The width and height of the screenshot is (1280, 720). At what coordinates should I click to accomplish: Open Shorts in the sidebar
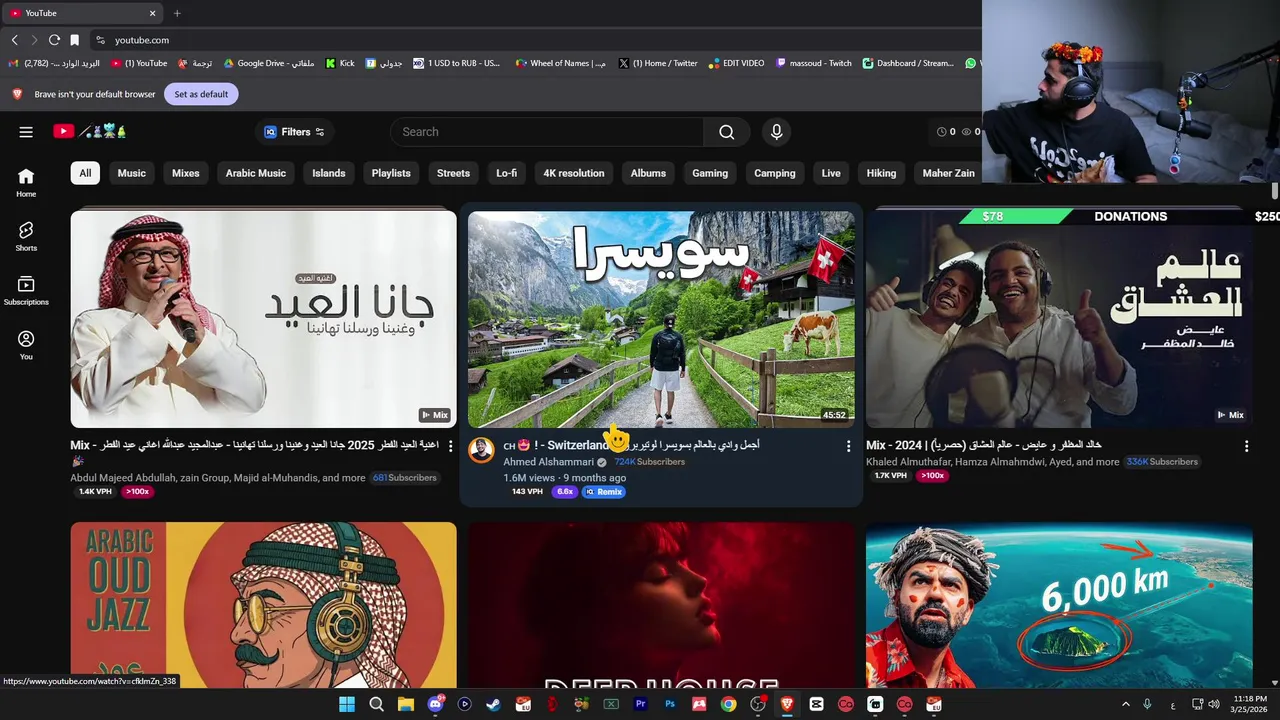[26, 236]
